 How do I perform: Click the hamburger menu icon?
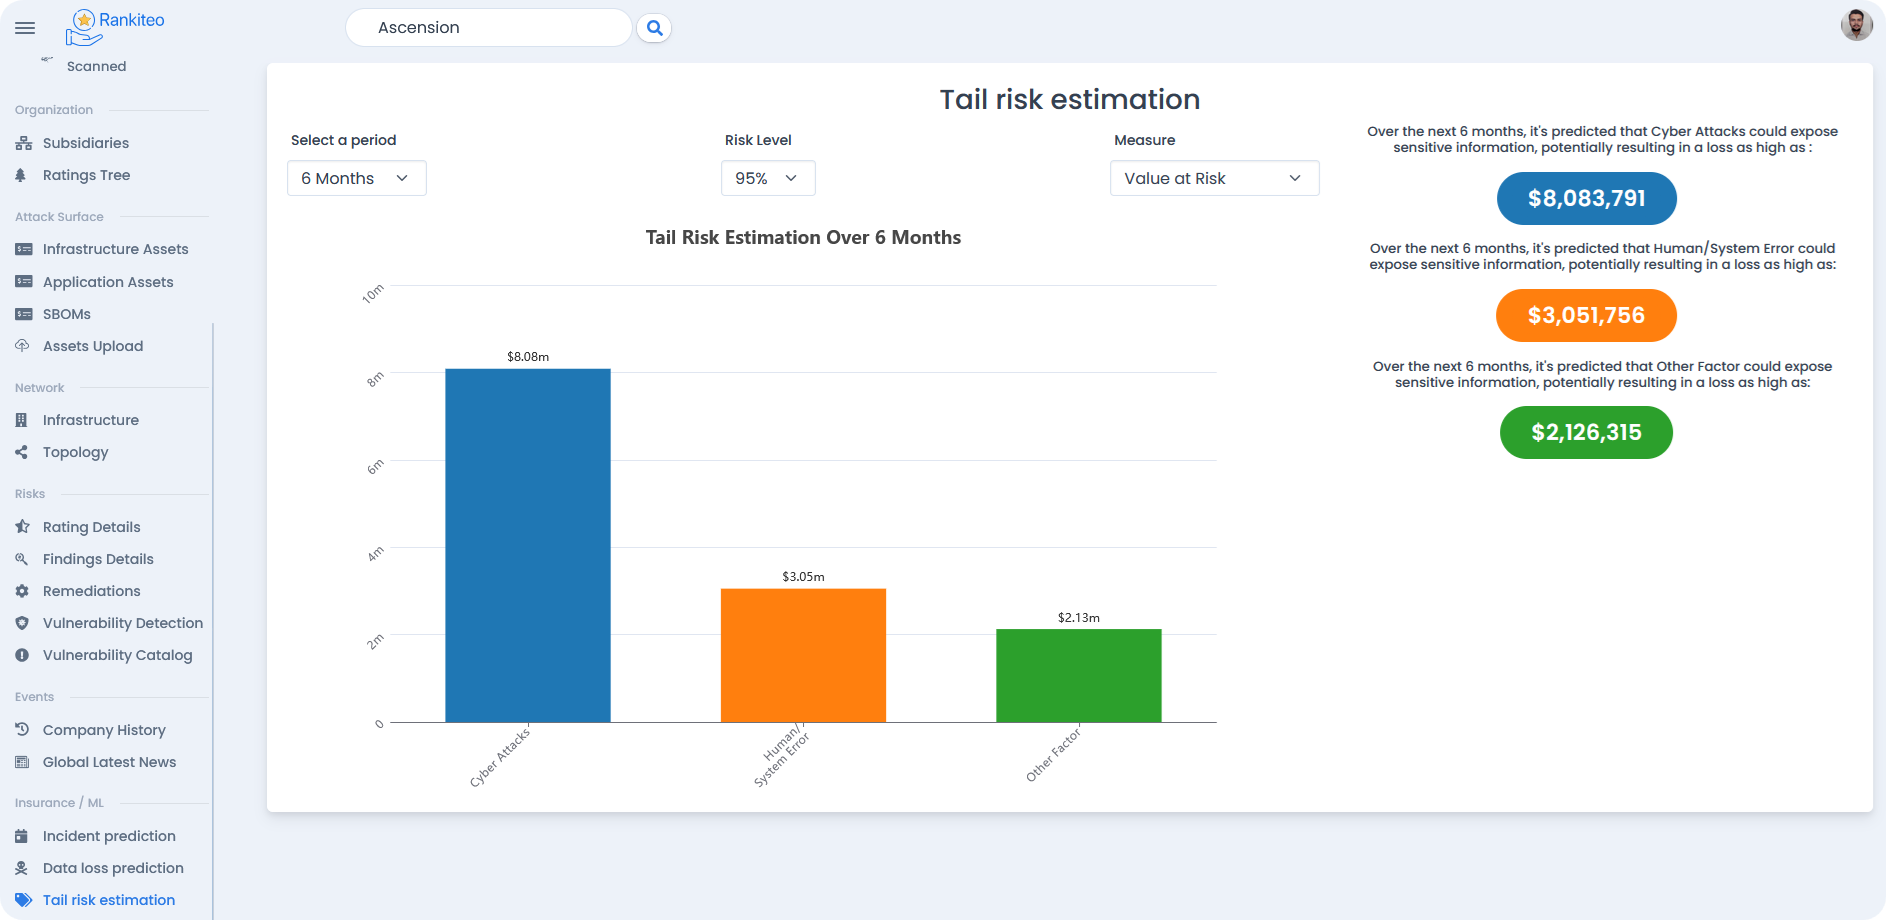[25, 28]
